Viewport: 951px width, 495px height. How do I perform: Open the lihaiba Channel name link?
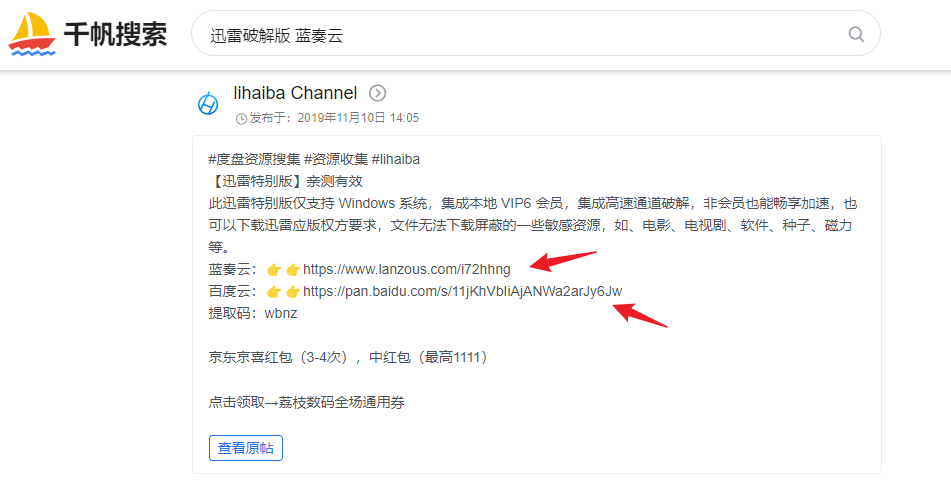coord(295,93)
